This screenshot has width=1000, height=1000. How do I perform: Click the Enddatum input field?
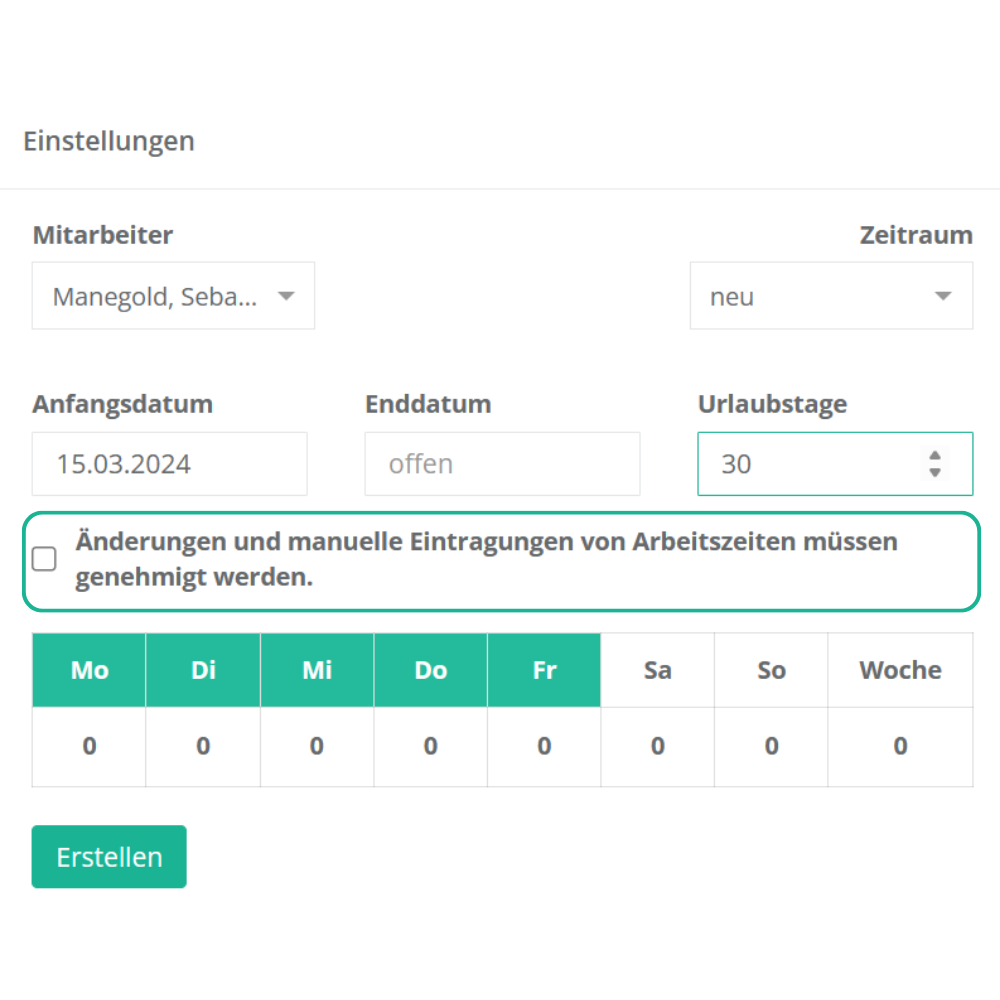(x=502, y=464)
